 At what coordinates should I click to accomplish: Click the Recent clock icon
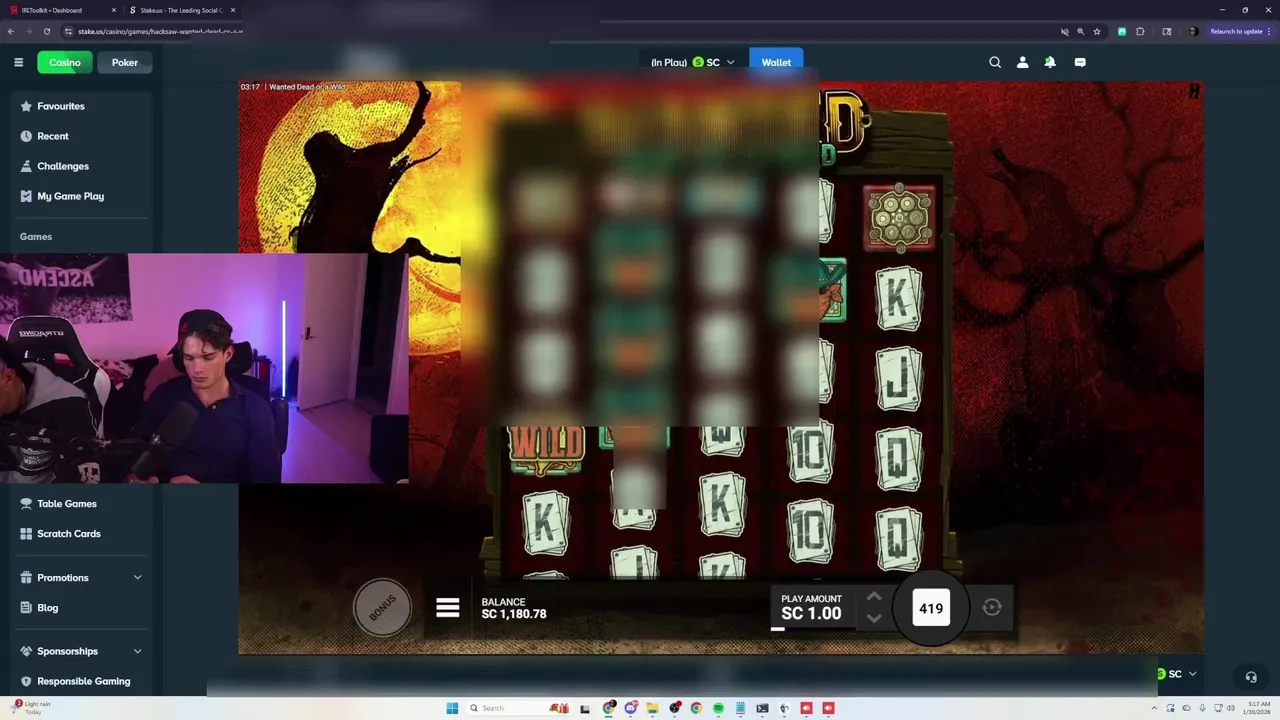click(26, 136)
